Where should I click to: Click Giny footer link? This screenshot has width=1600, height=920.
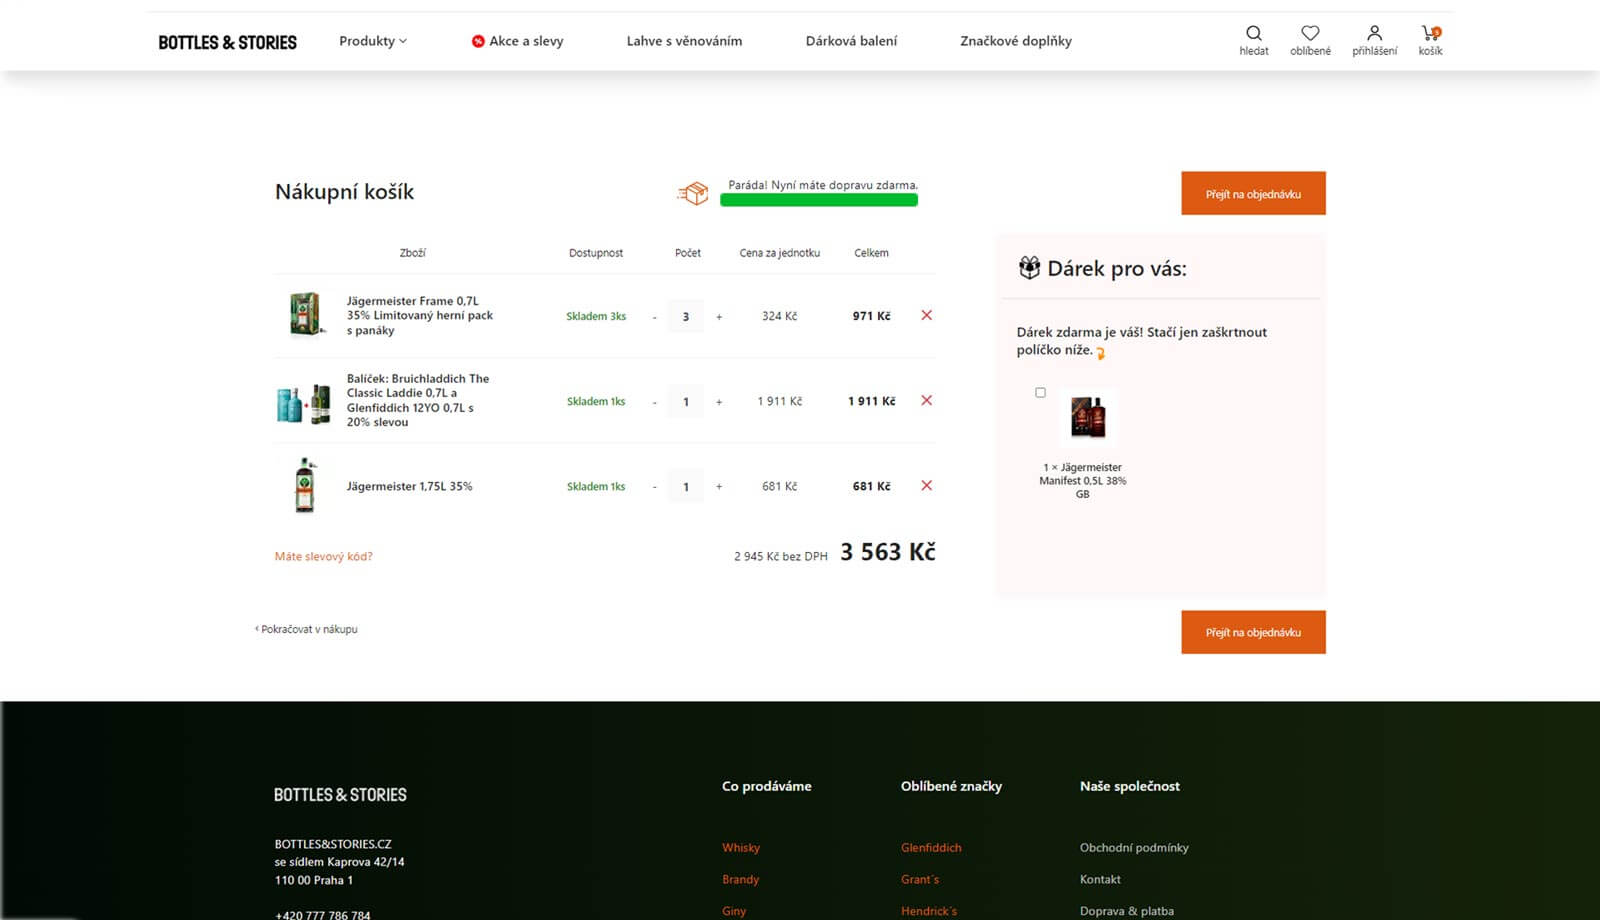click(x=734, y=911)
